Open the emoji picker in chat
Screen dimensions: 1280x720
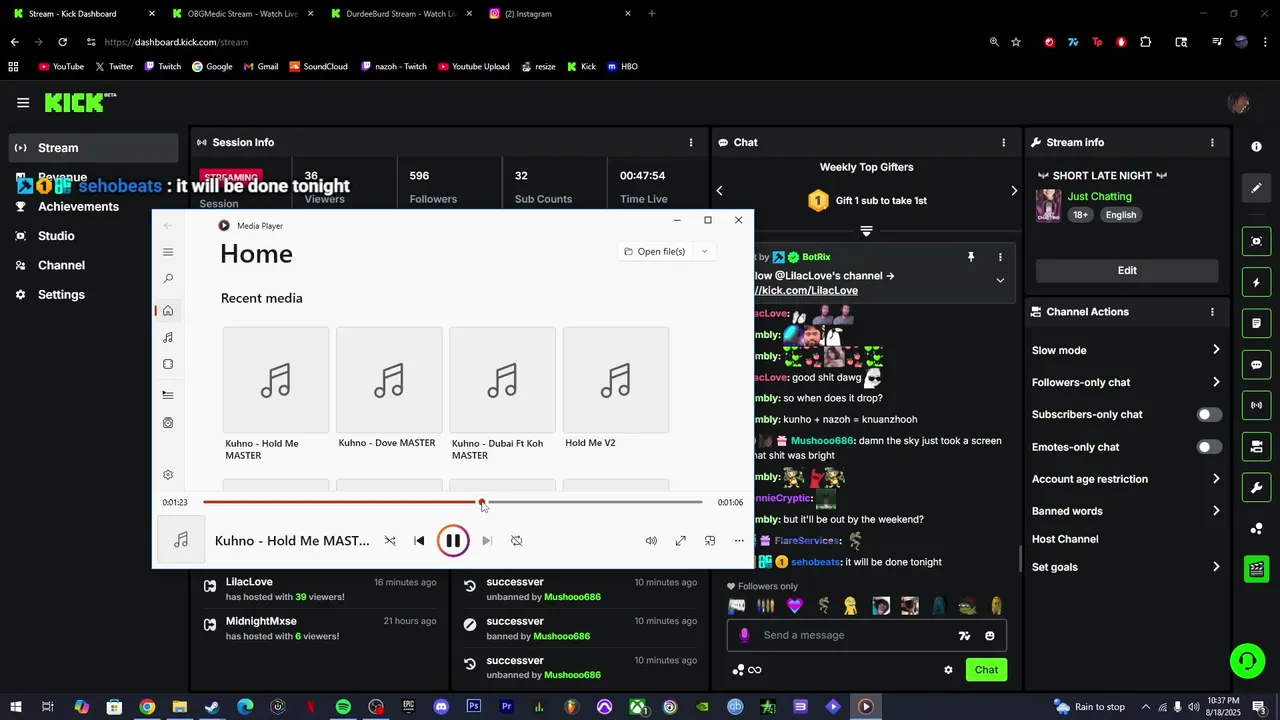990,636
